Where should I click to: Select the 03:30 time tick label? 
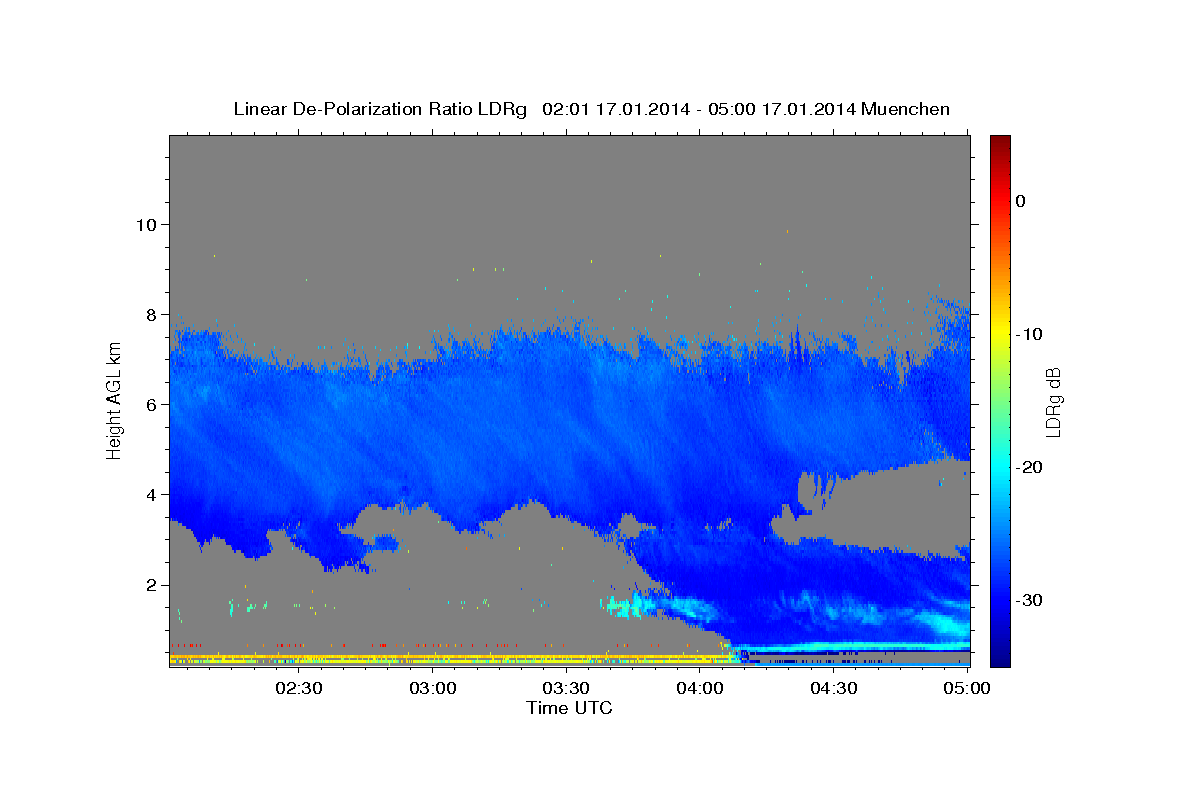click(x=565, y=688)
